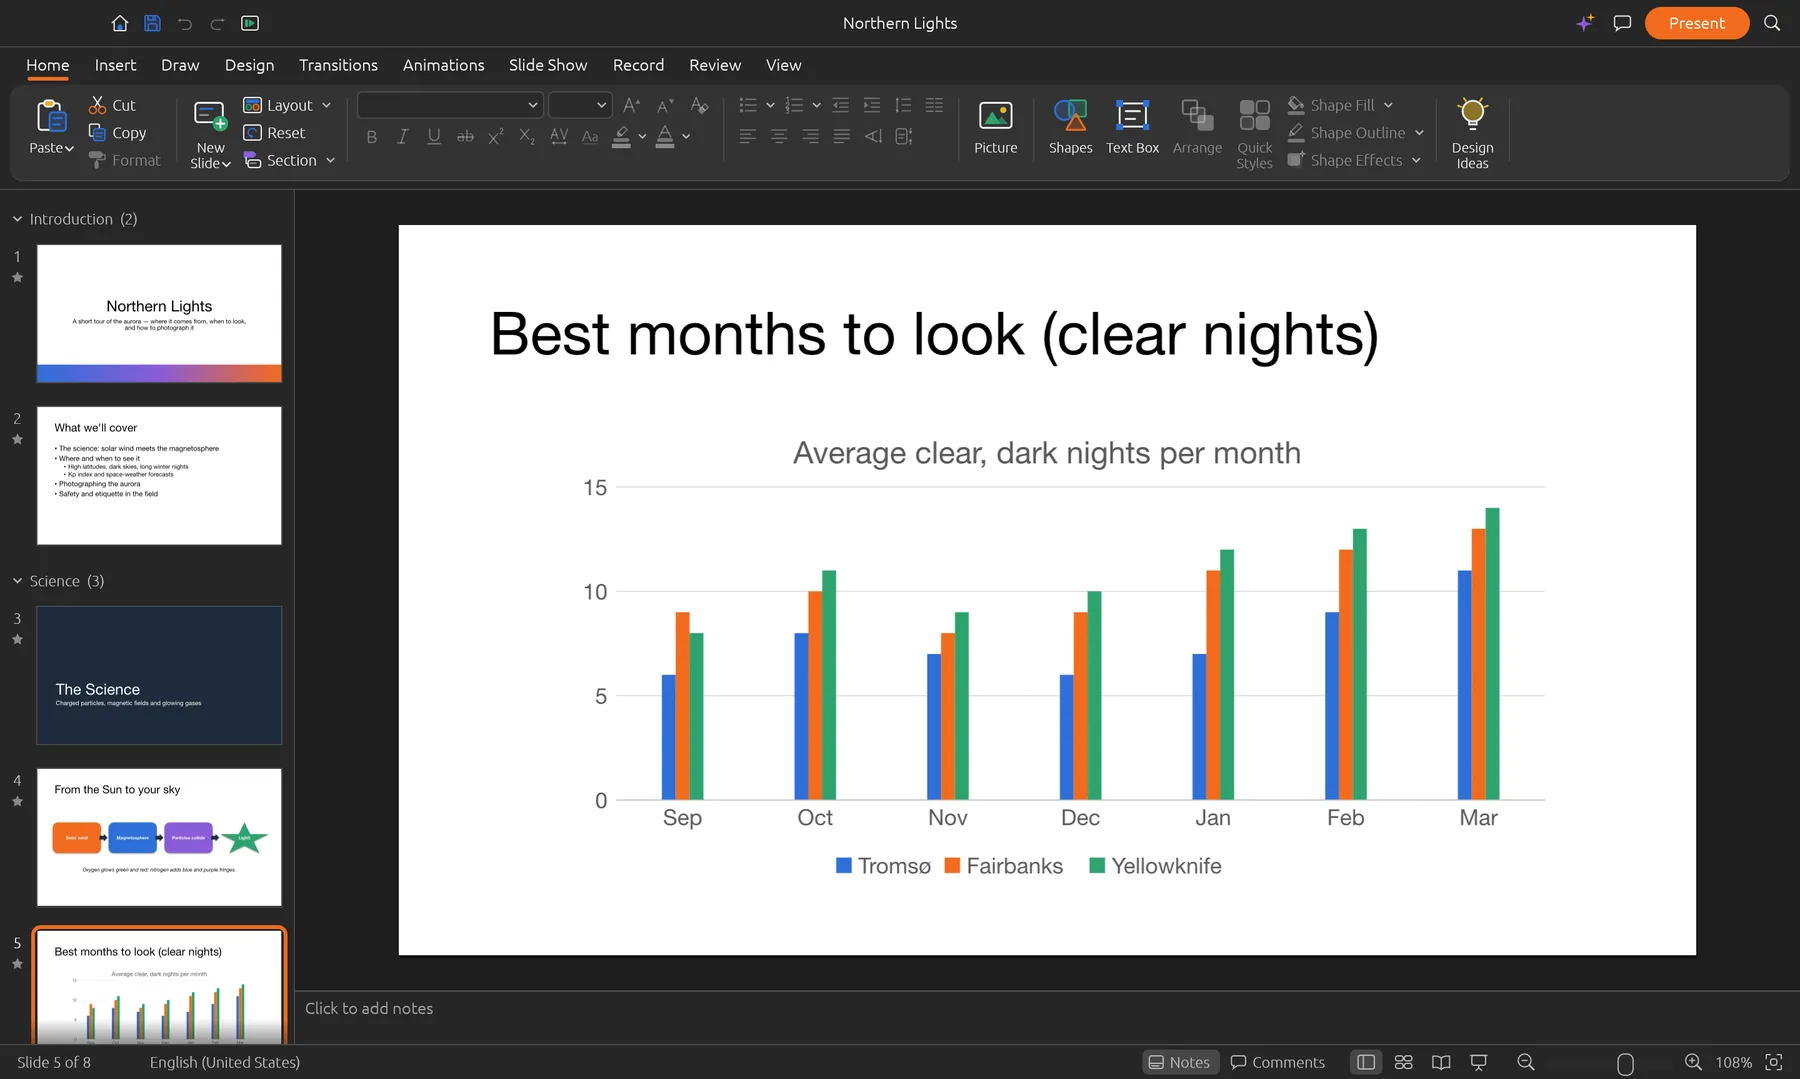This screenshot has width=1800, height=1079.
Task: Save the presentation with the floppy disk icon
Action: (x=152, y=23)
